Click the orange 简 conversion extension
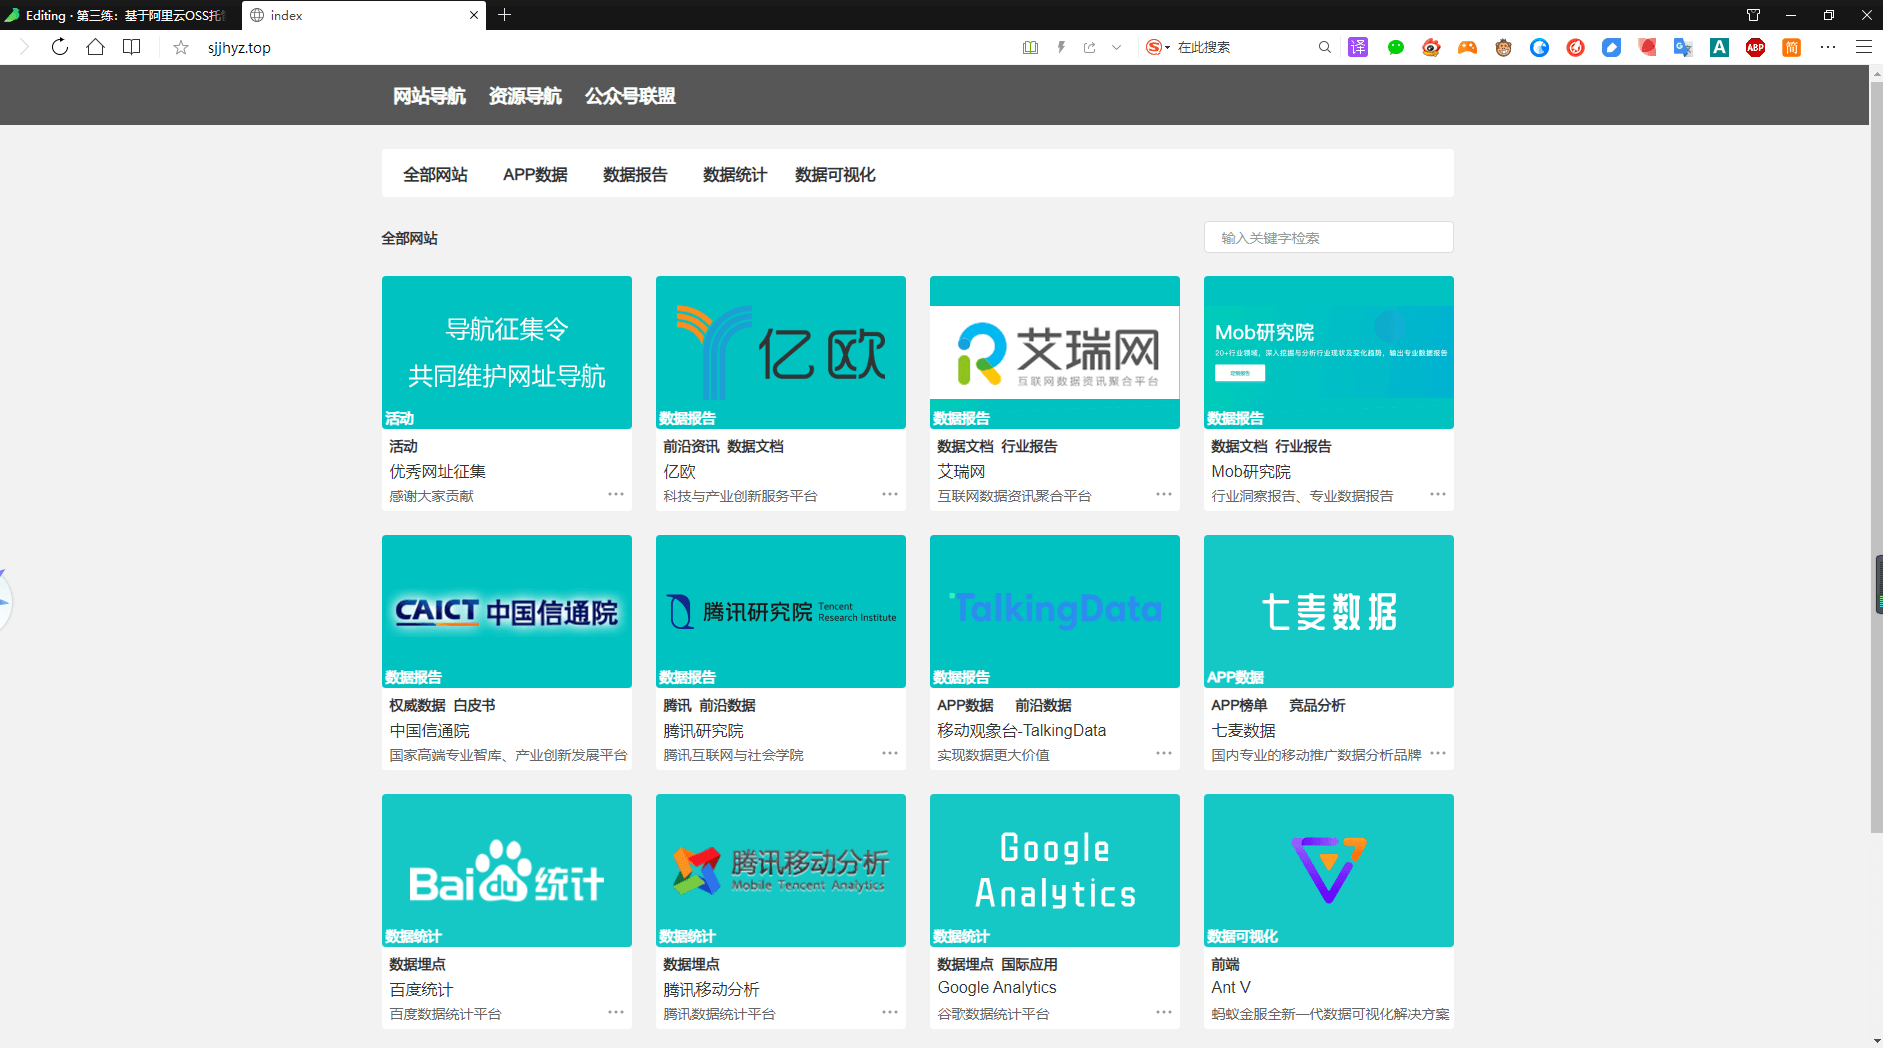Viewport: 1883px width, 1048px height. coord(1791,47)
